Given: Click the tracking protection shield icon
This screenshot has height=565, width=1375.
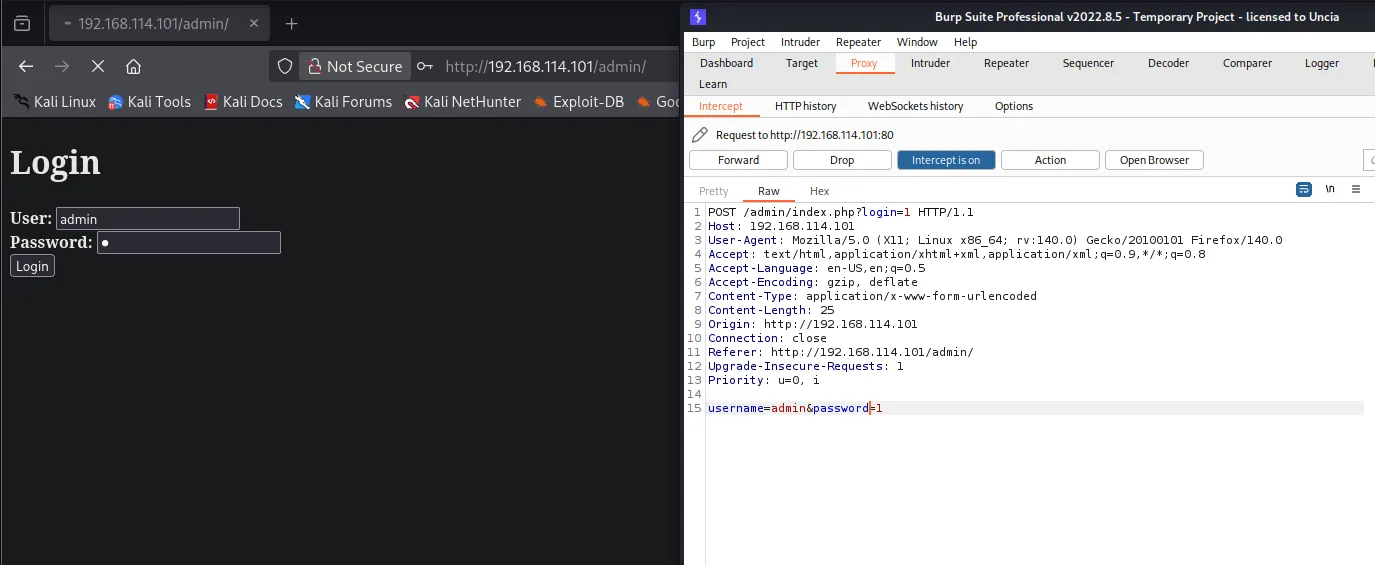Looking at the screenshot, I should (285, 66).
